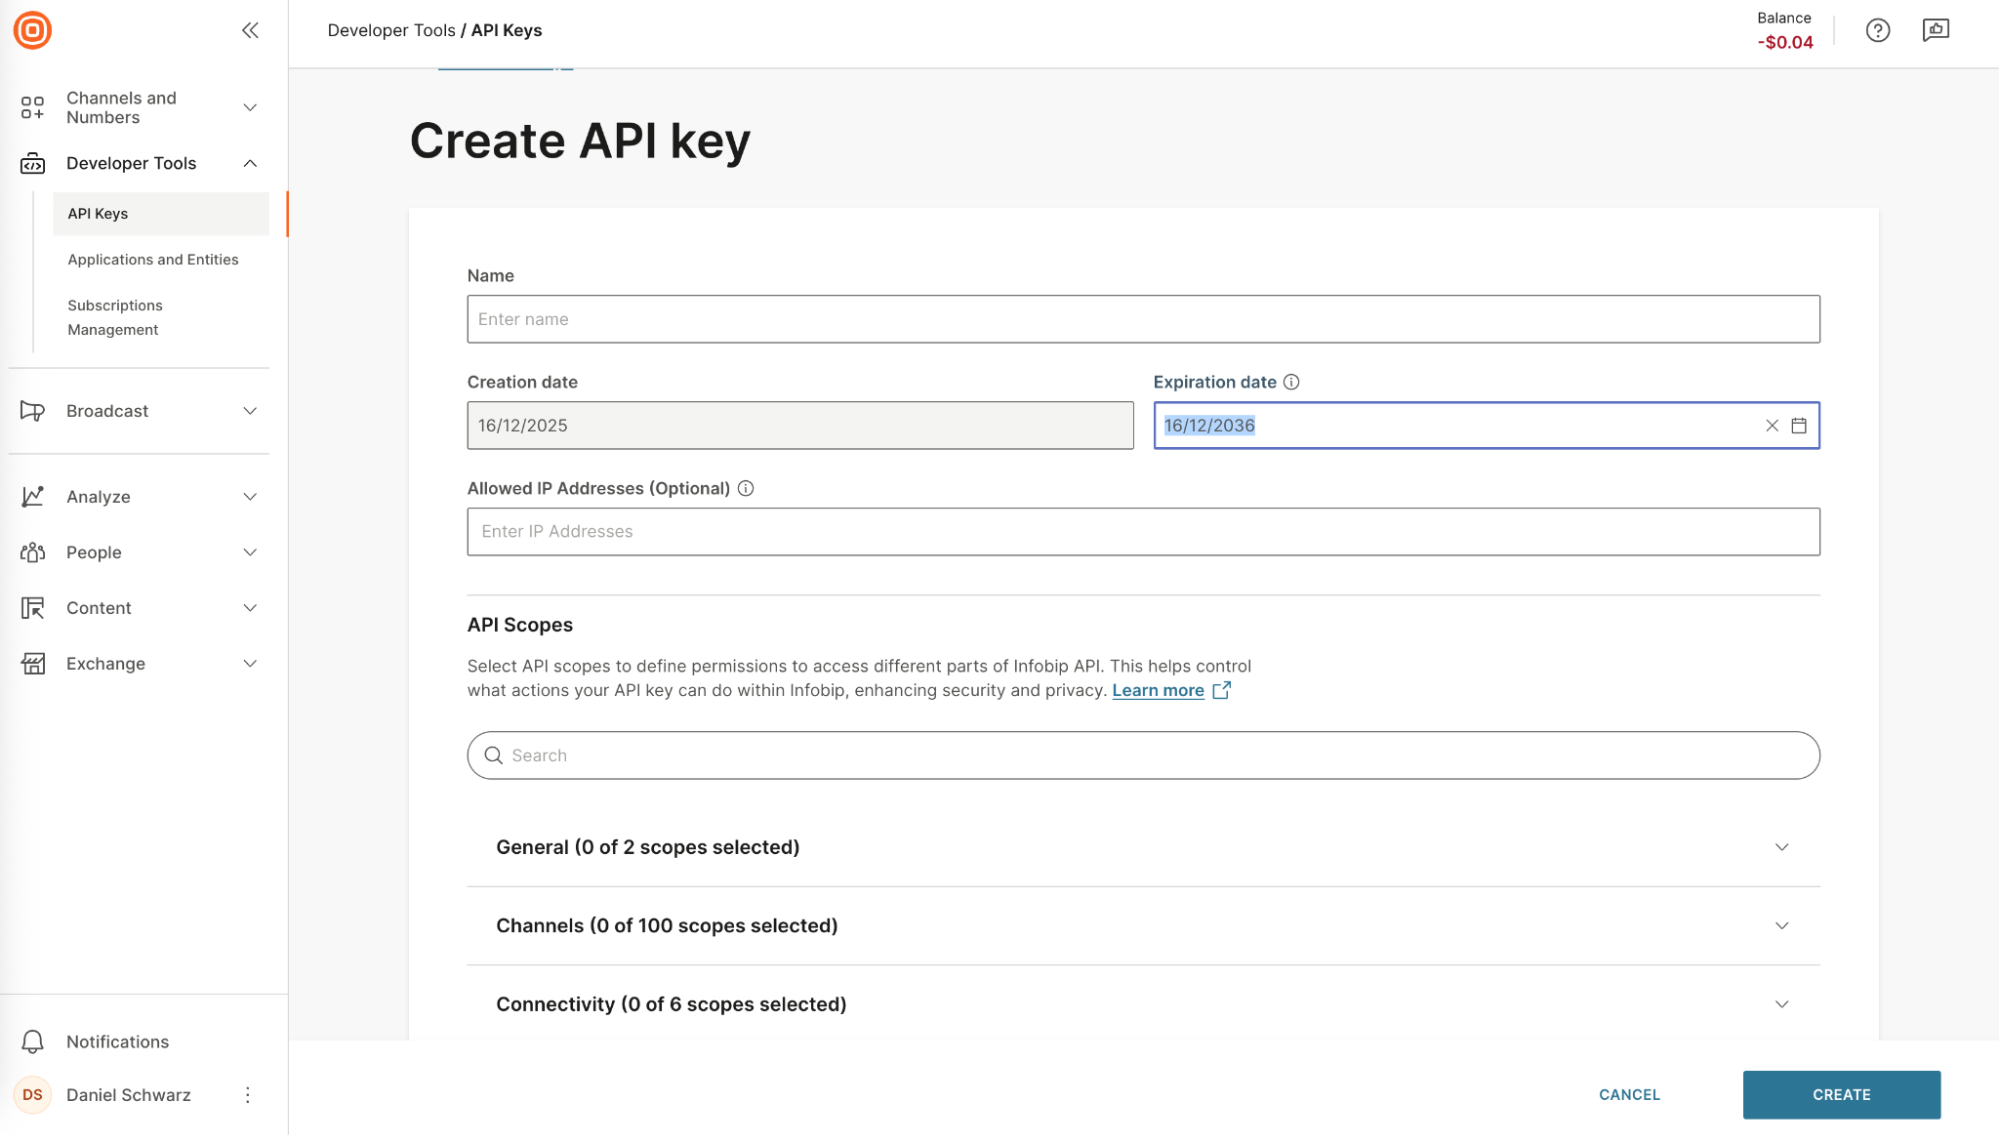The image size is (1999, 1136).
Task: Select the Broadcast megaphone icon
Action: (x=33, y=410)
